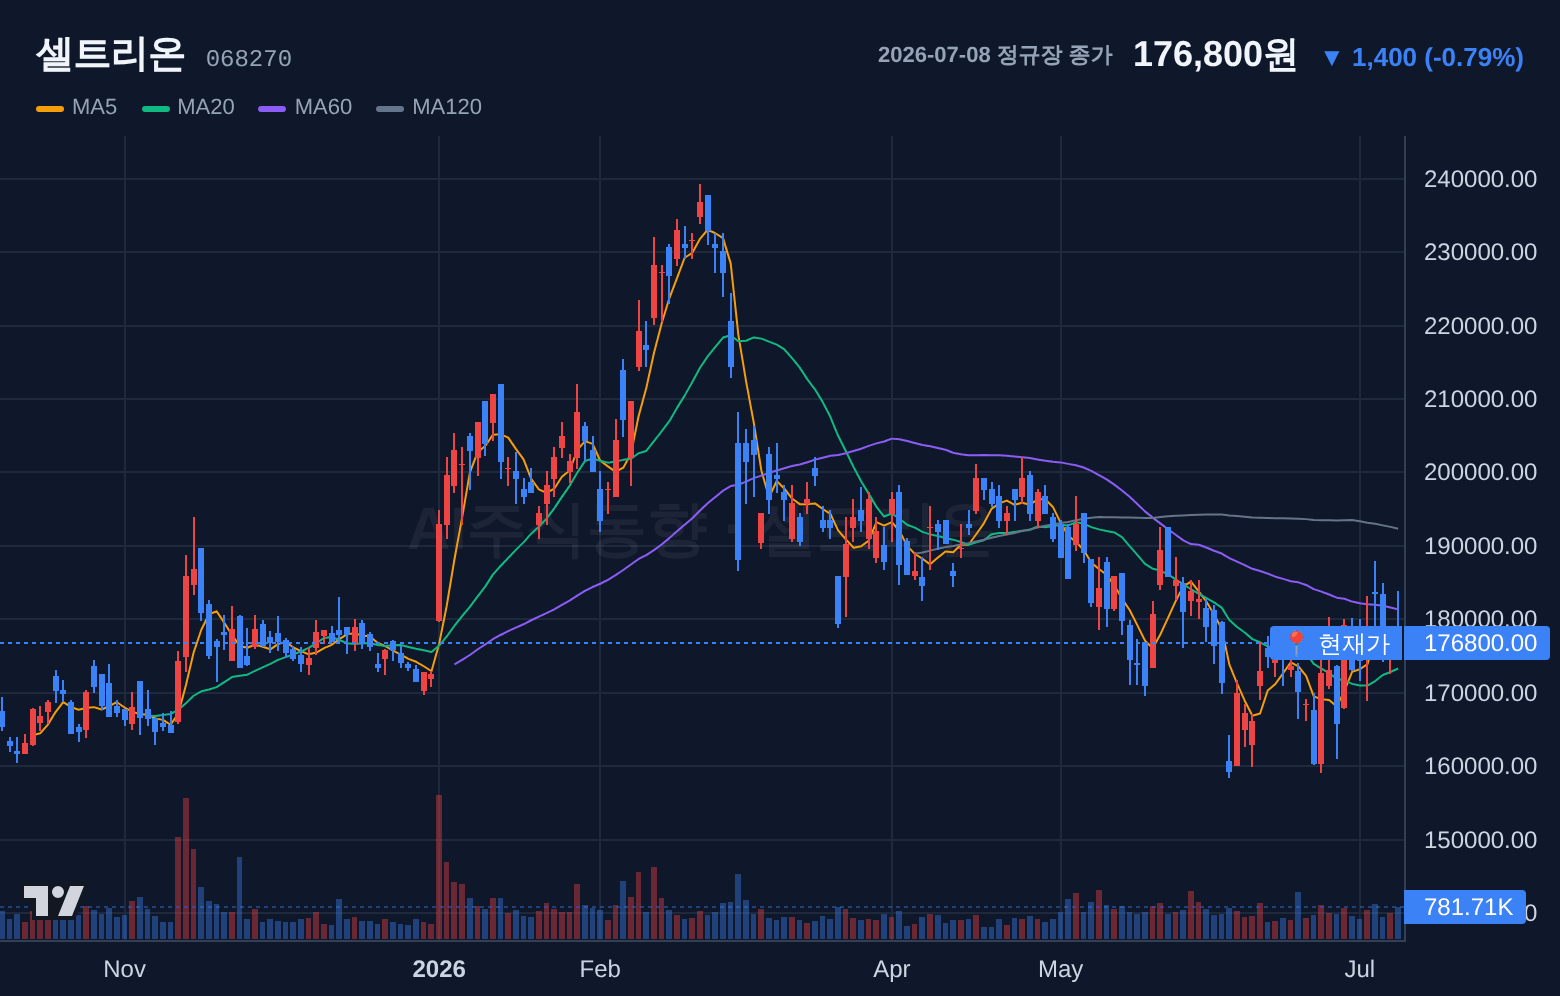The height and width of the screenshot is (996, 1560).
Task: Click the 781.71K volume label
Action: tap(1466, 907)
